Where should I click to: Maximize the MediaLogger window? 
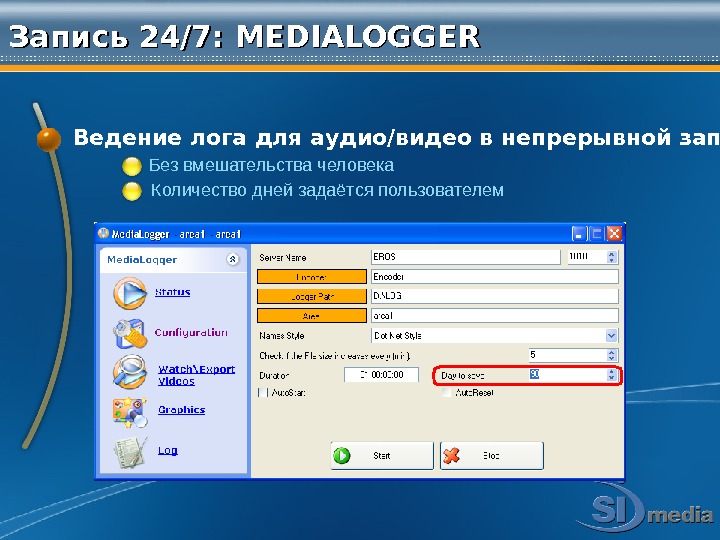[x=596, y=234]
